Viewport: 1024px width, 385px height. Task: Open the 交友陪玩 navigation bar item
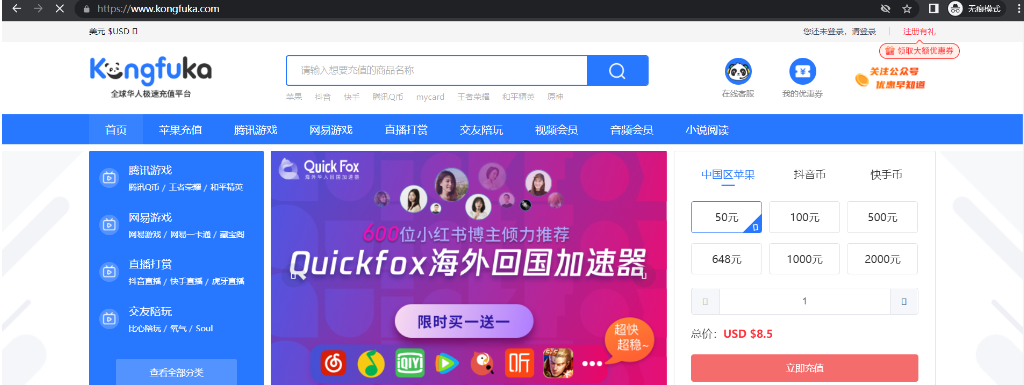click(481, 130)
